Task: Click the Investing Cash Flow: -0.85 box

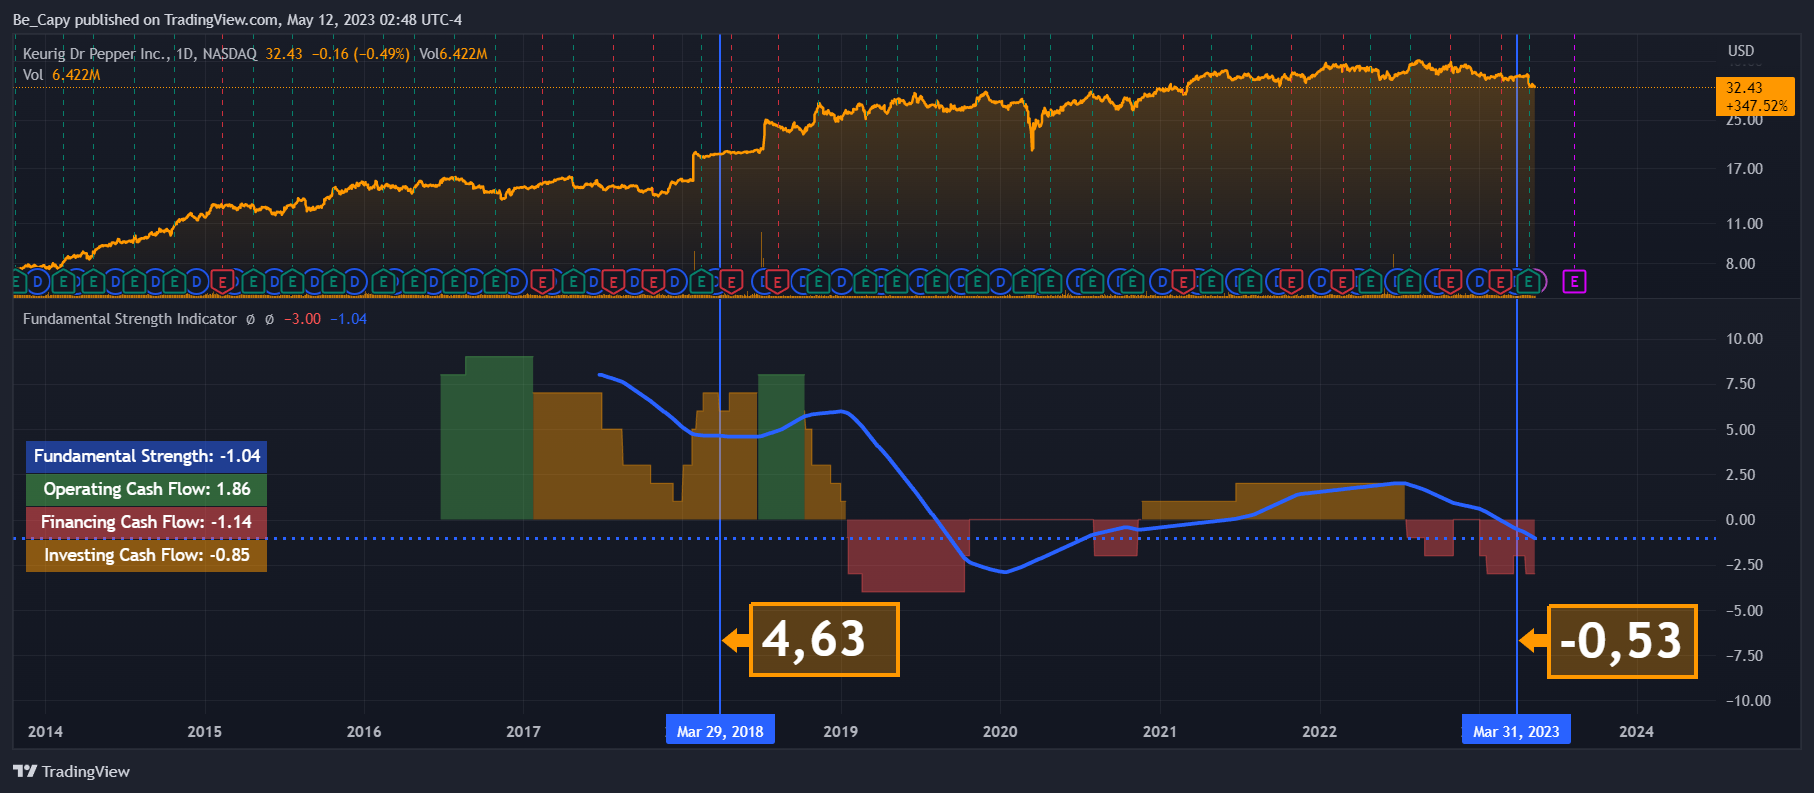Action: pos(146,555)
